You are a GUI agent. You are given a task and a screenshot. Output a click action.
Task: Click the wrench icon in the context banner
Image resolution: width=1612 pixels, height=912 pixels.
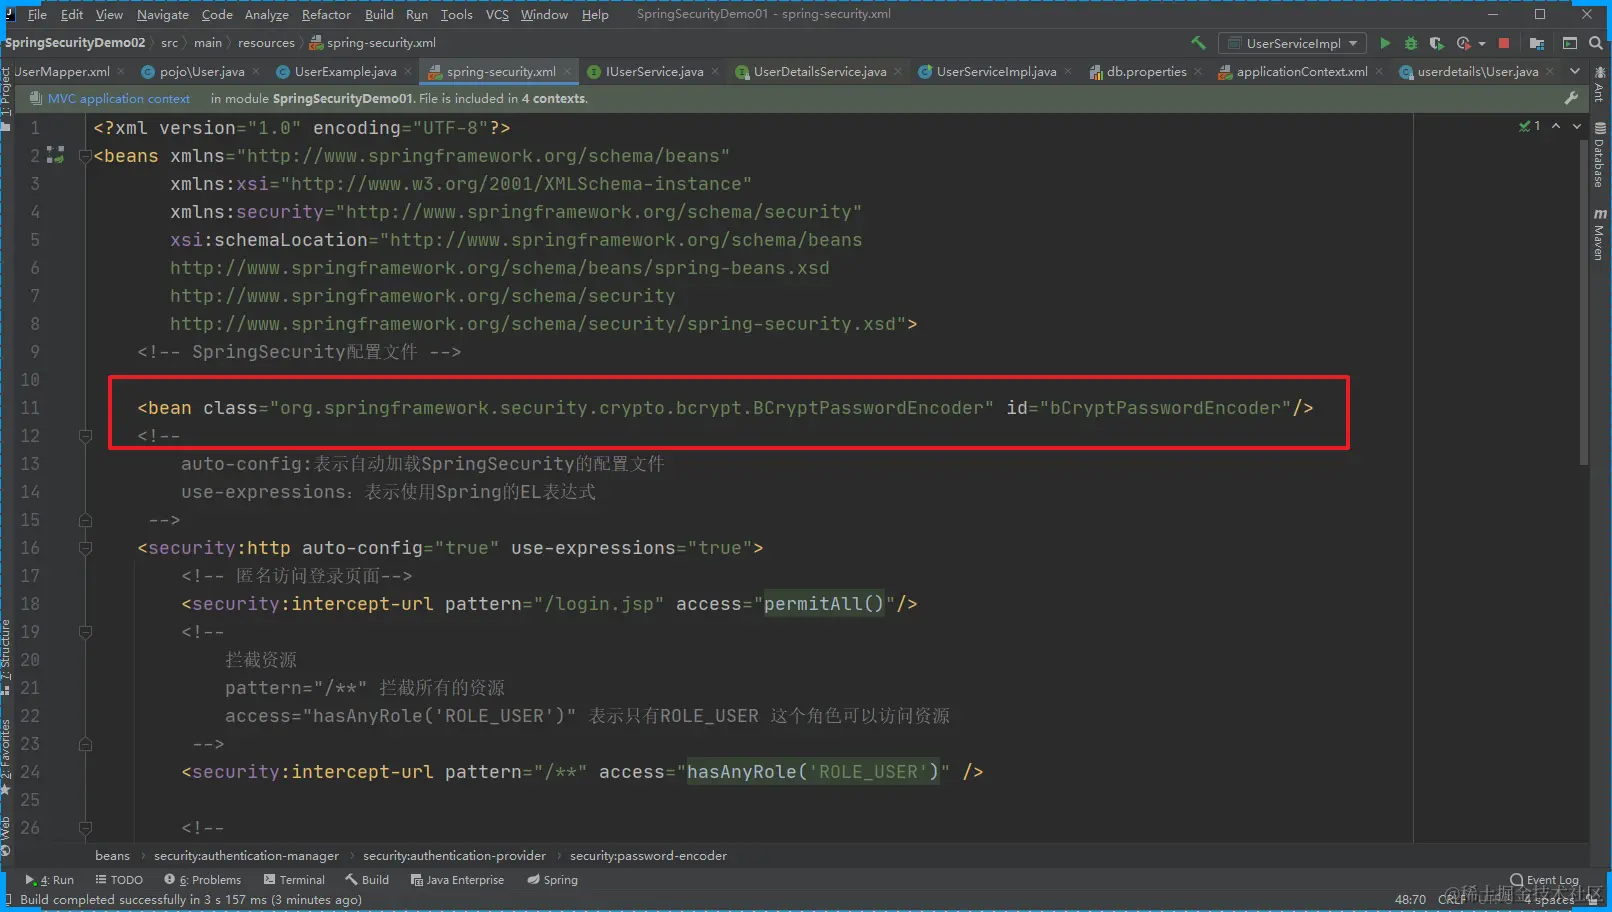[1571, 98]
